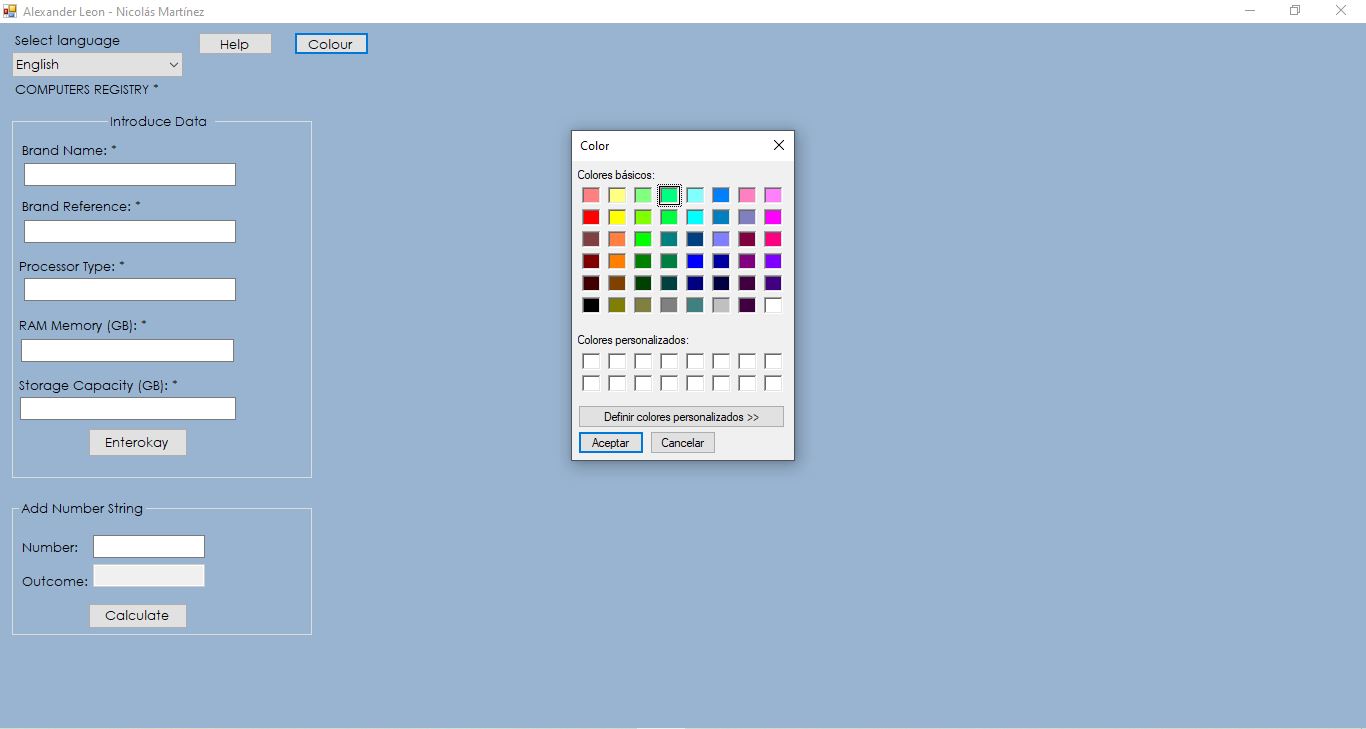
Task: Select the white basic color swatch
Action: 773,305
